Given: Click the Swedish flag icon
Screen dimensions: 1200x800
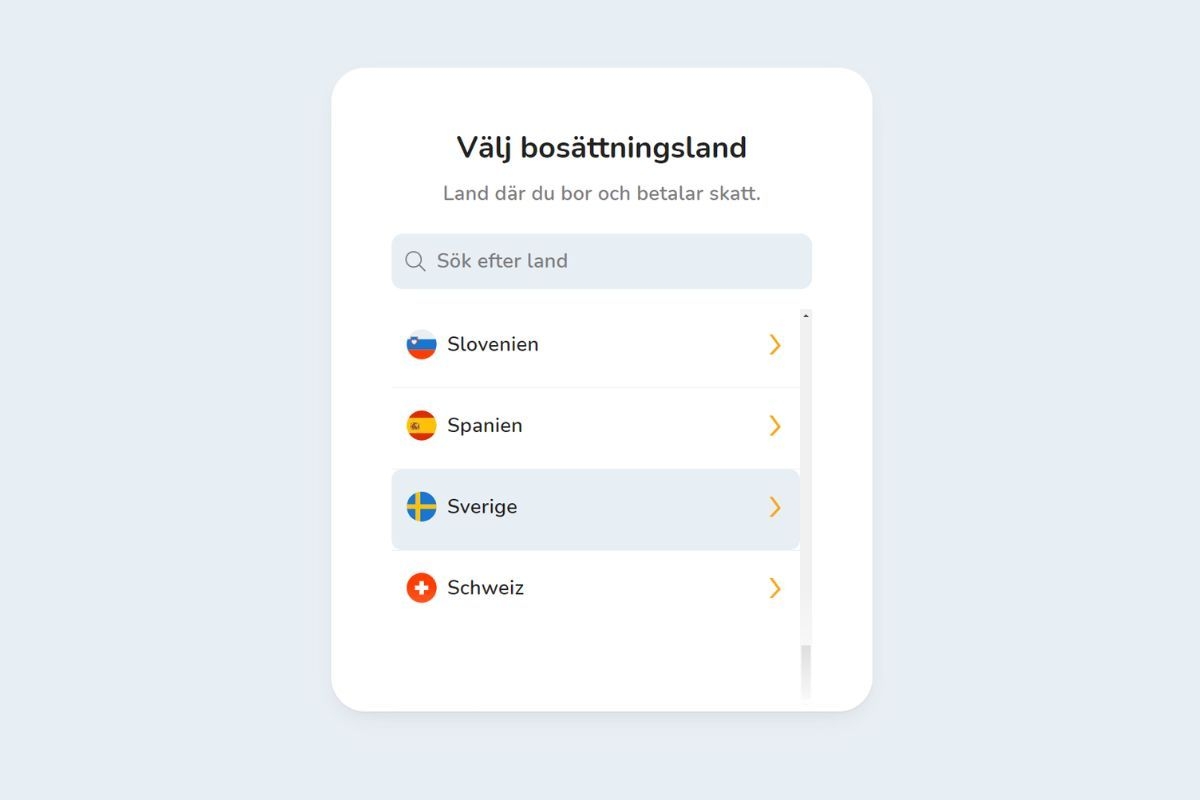Looking at the screenshot, I should (x=421, y=507).
